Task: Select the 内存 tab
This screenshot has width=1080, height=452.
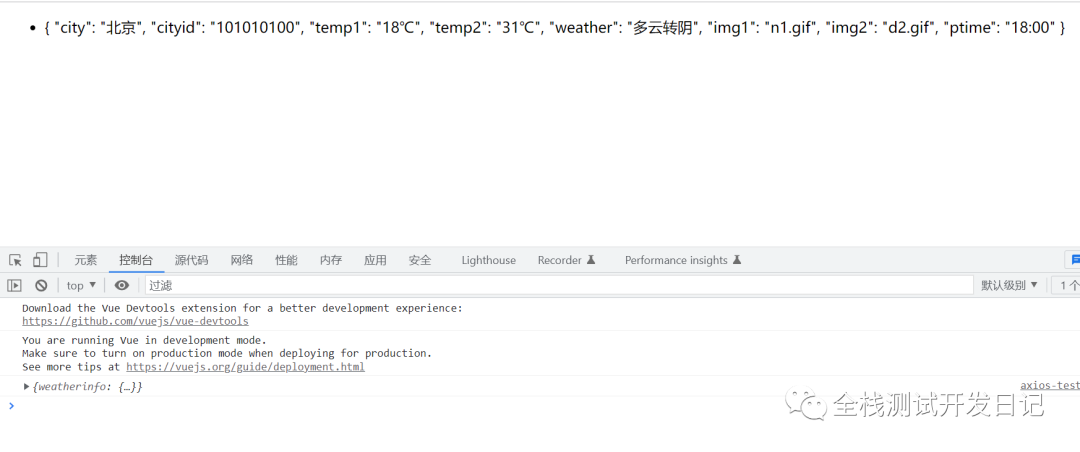Action: pos(331,260)
